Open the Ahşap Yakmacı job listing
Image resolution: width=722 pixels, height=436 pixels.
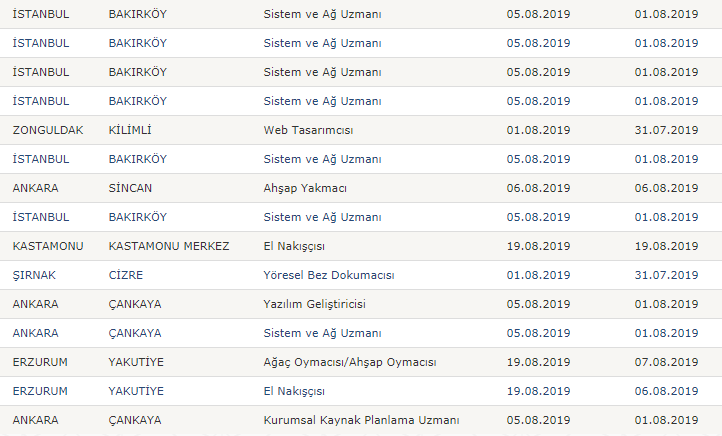pos(305,188)
